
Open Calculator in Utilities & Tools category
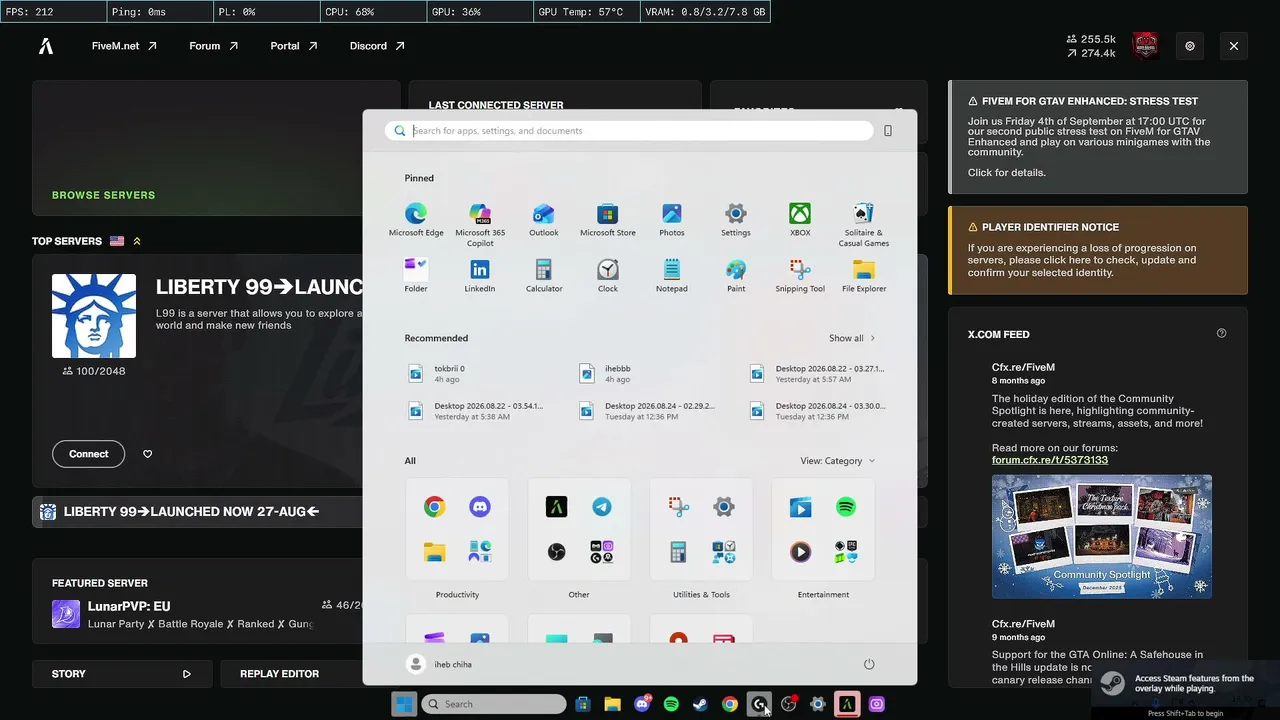pos(678,552)
